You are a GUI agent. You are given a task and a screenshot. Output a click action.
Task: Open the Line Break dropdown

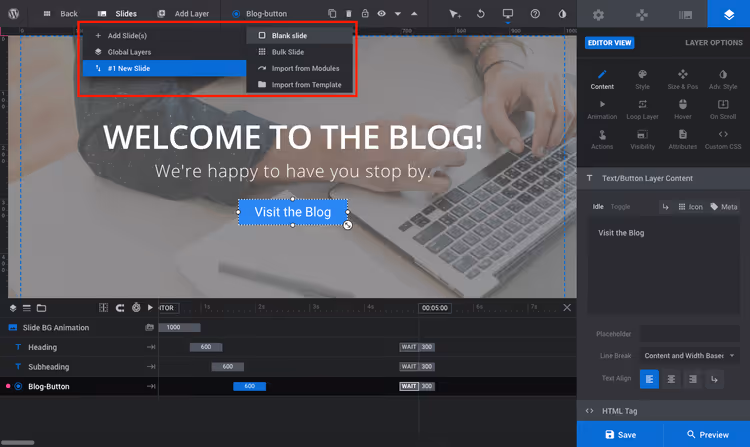[x=690, y=356]
